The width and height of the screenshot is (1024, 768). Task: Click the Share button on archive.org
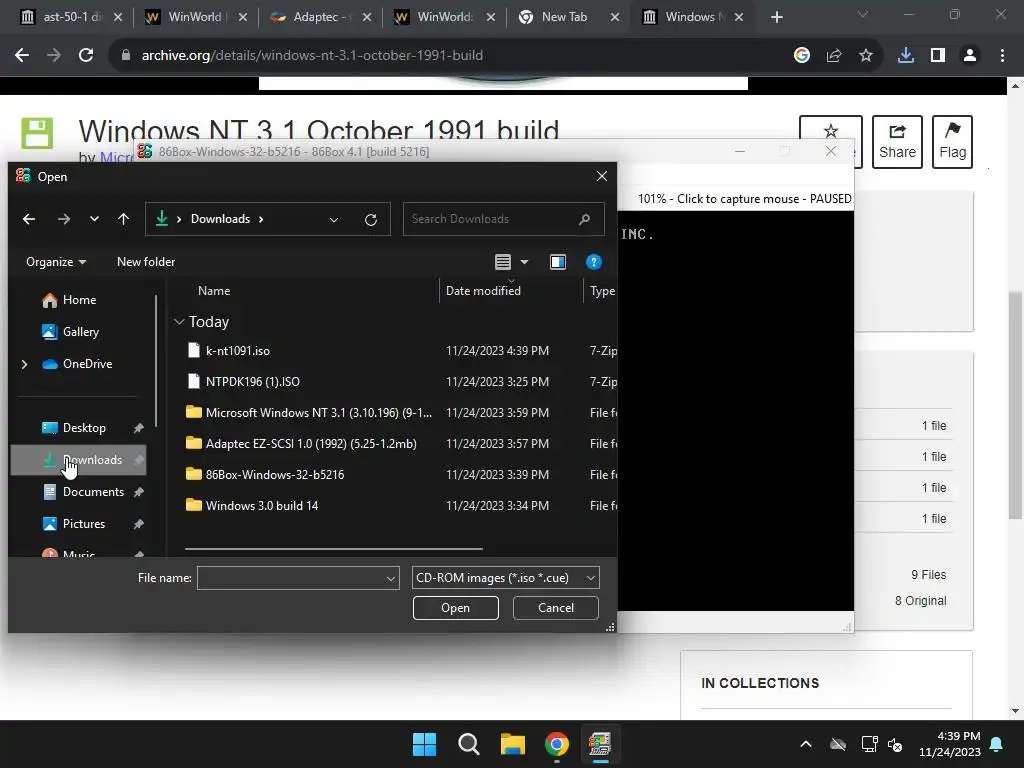897,142
